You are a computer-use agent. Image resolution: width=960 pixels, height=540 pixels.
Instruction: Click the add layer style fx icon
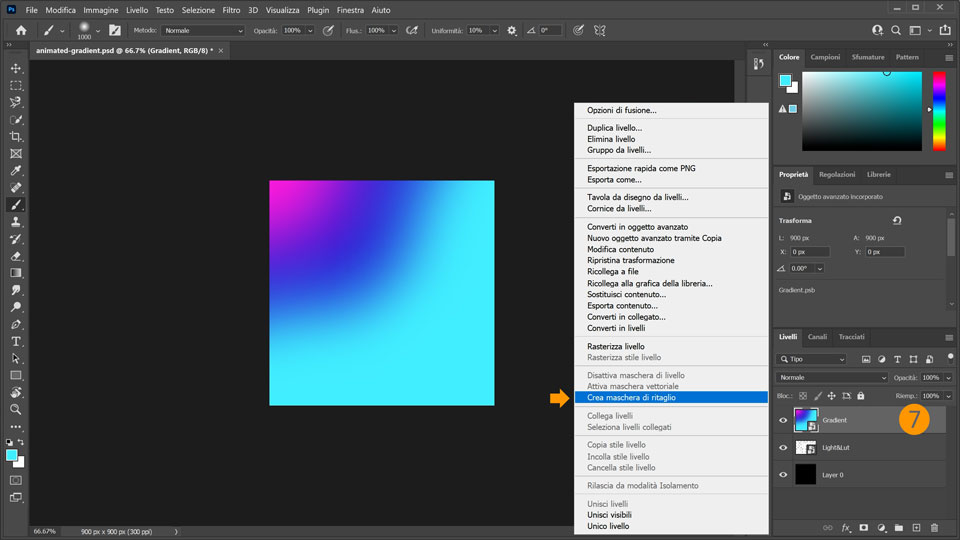[845, 527]
